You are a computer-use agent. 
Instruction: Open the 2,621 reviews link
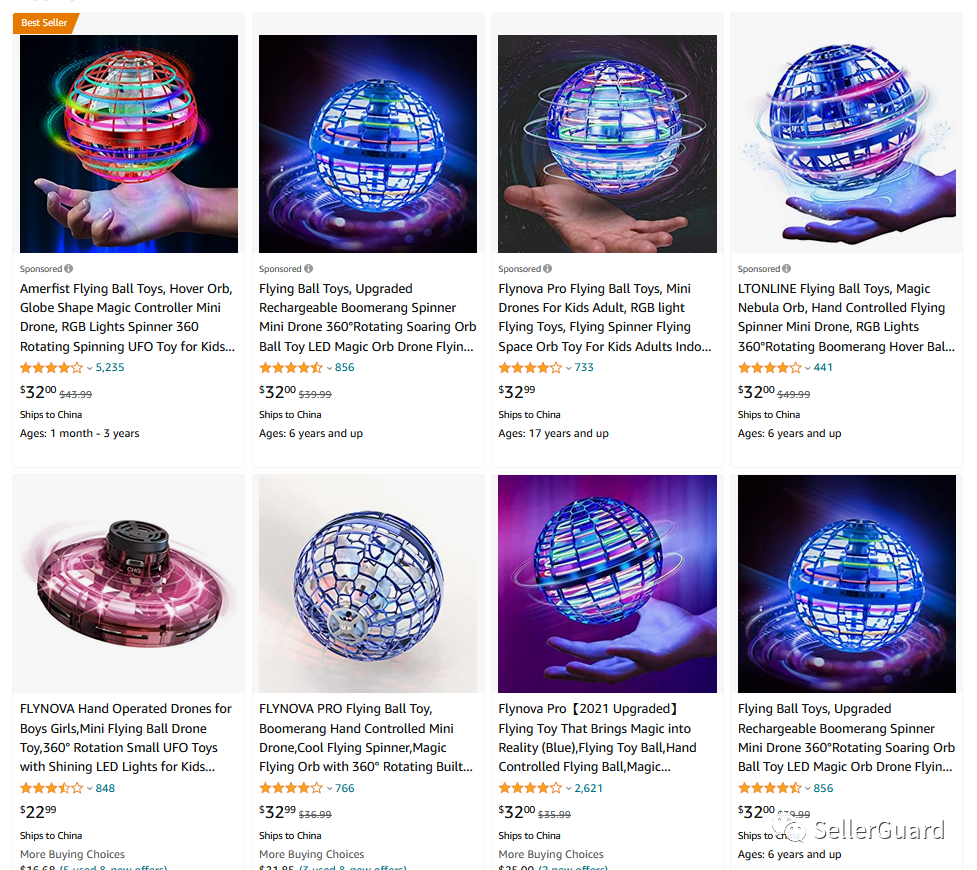coord(588,788)
